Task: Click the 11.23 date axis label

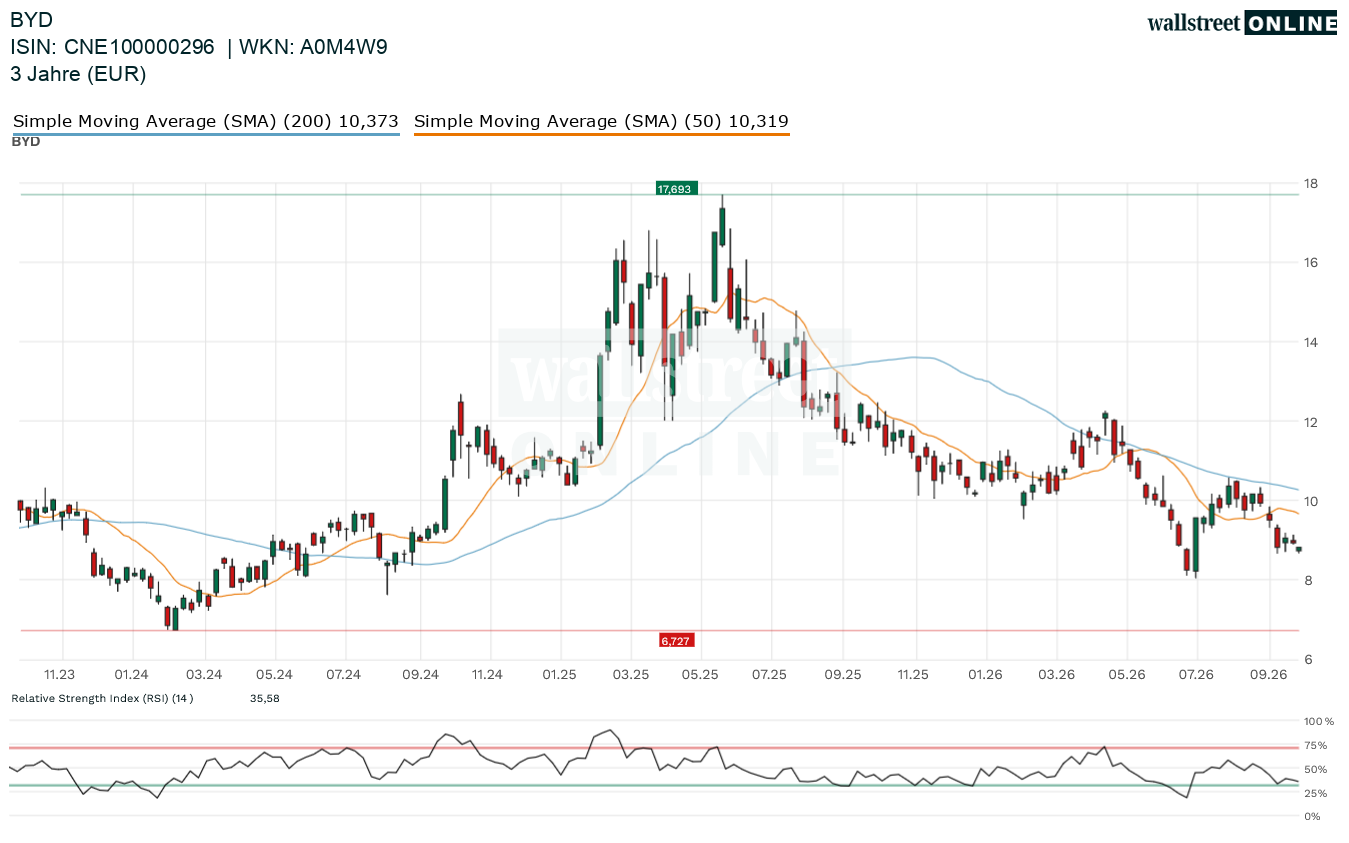Action: click(60, 675)
